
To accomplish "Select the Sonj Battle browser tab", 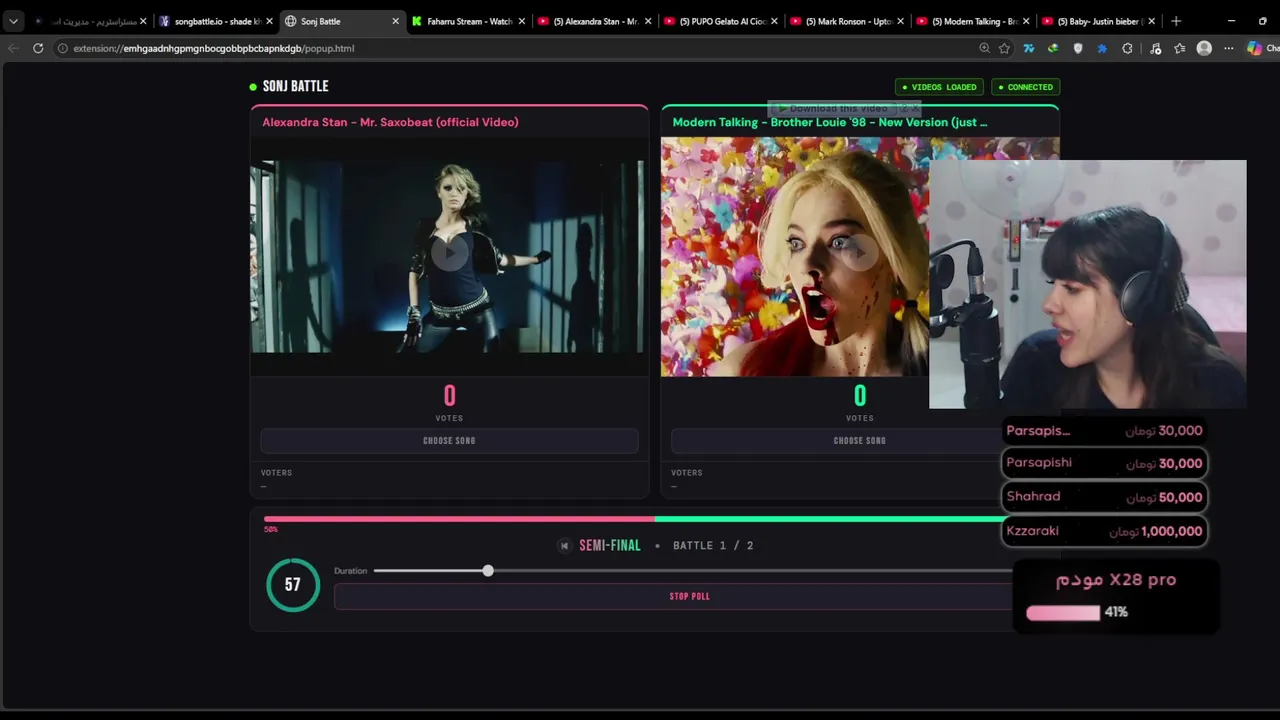I will pos(342,21).
